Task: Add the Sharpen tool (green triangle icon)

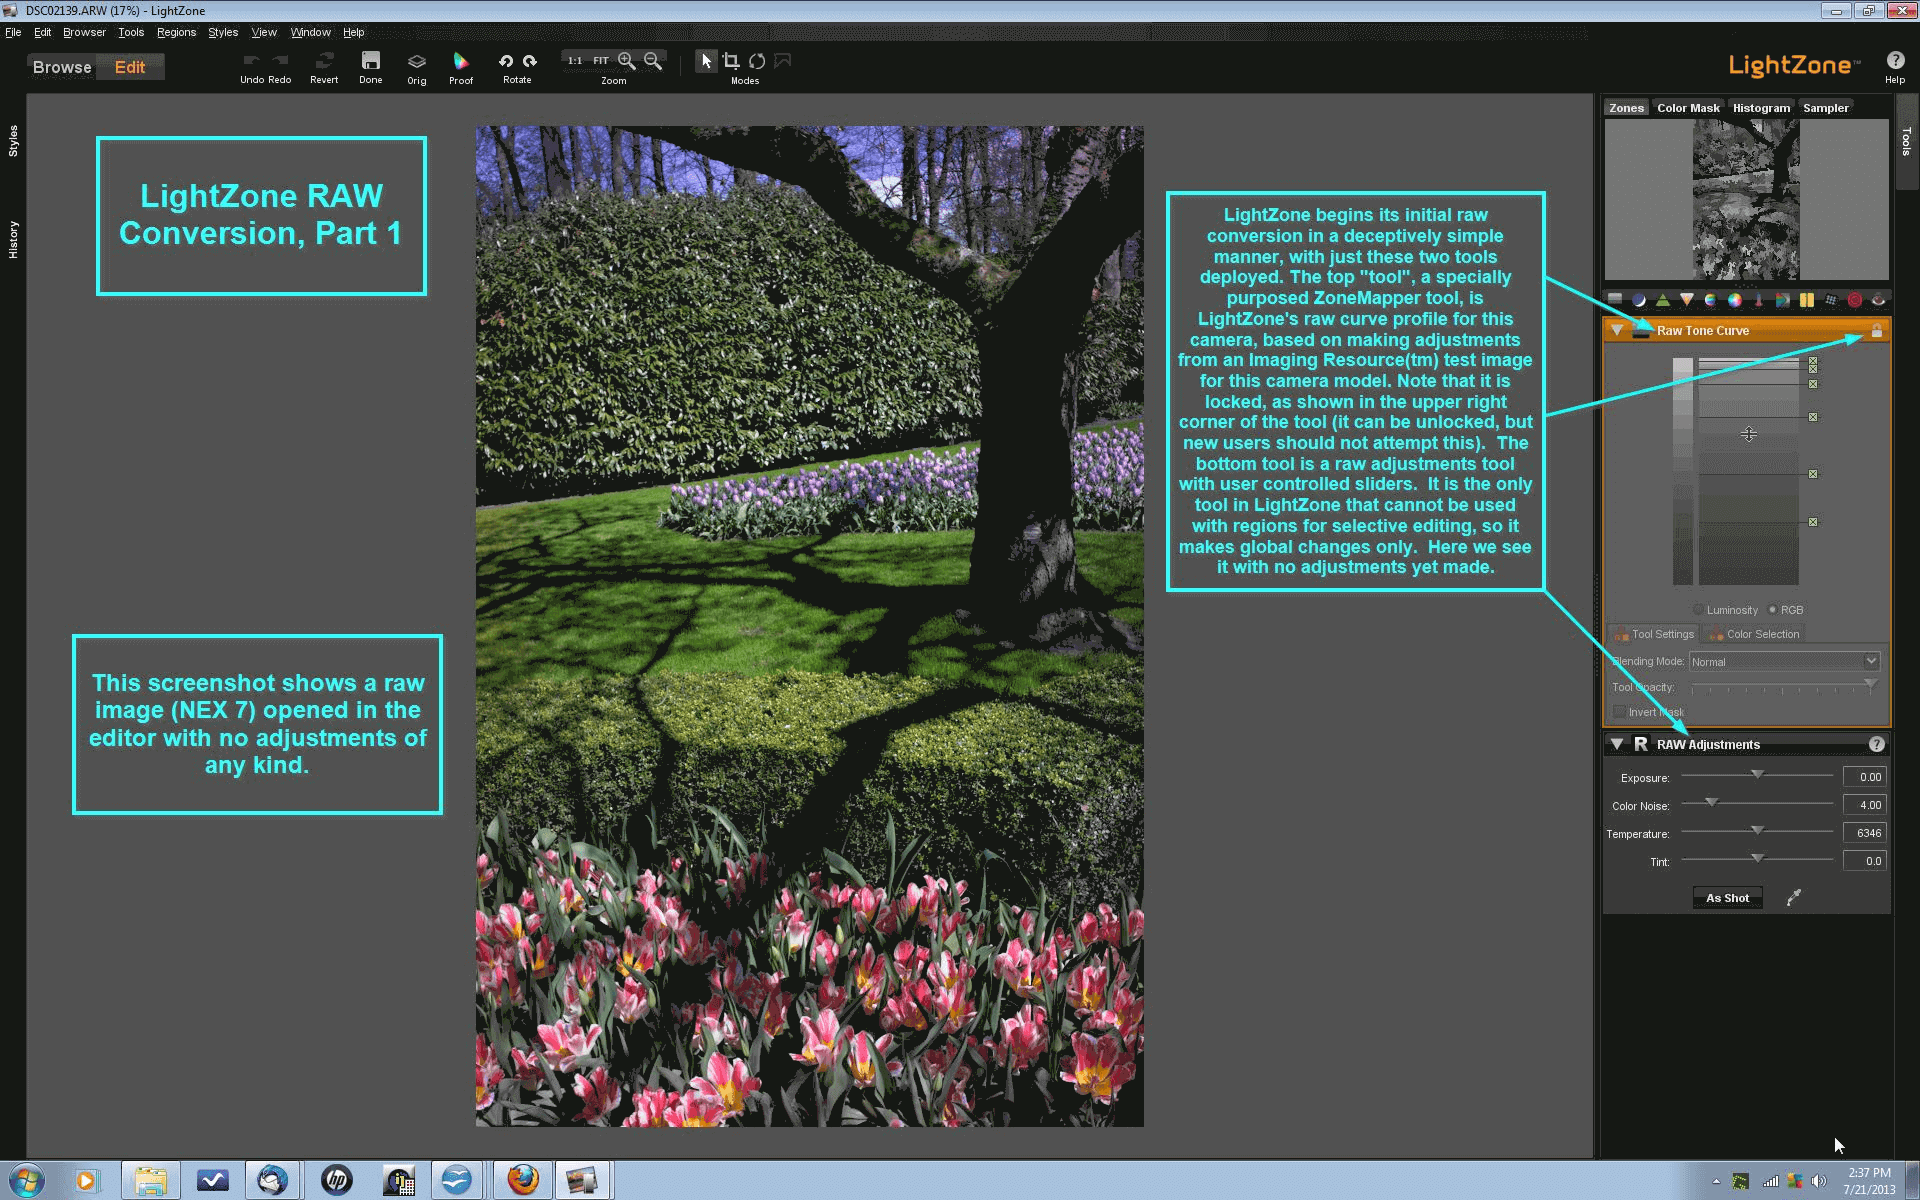Action: tap(1662, 300)
